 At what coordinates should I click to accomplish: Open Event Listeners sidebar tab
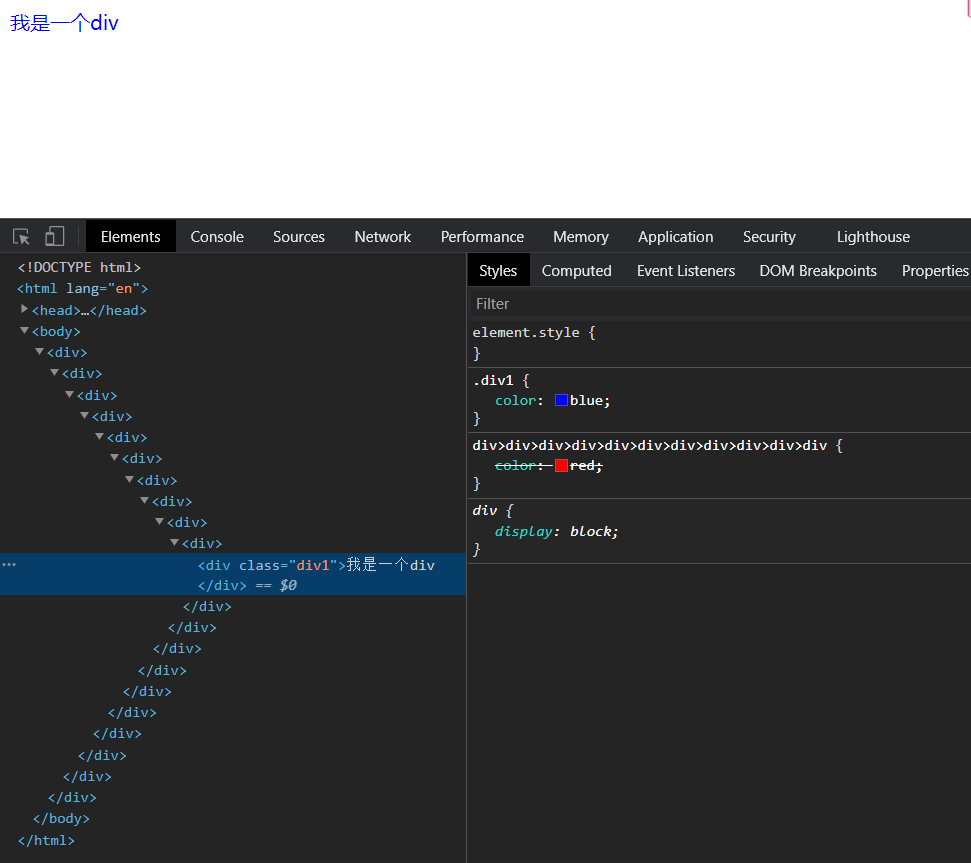pyautogui.click(x=685, y=271)
